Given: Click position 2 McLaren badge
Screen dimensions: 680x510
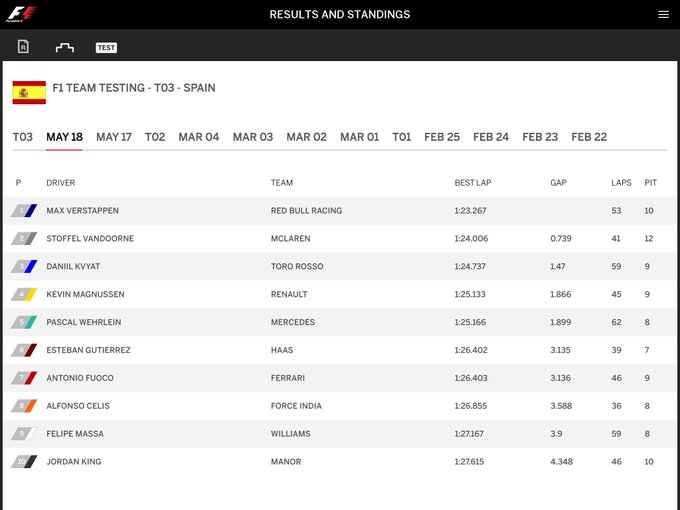Looking at the screenshot, I should click(x=24, y=238).
